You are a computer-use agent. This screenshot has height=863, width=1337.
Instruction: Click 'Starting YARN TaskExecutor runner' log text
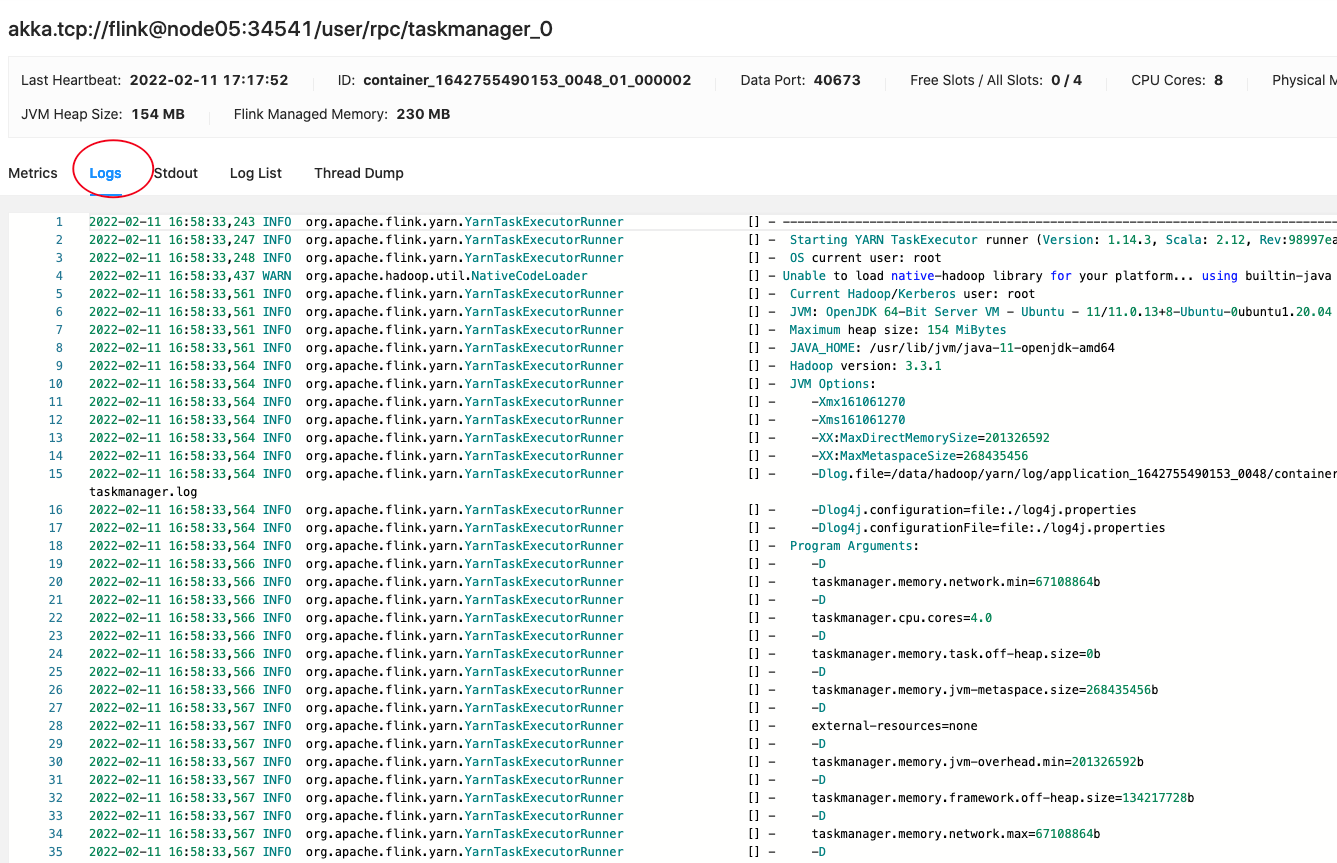909,240
